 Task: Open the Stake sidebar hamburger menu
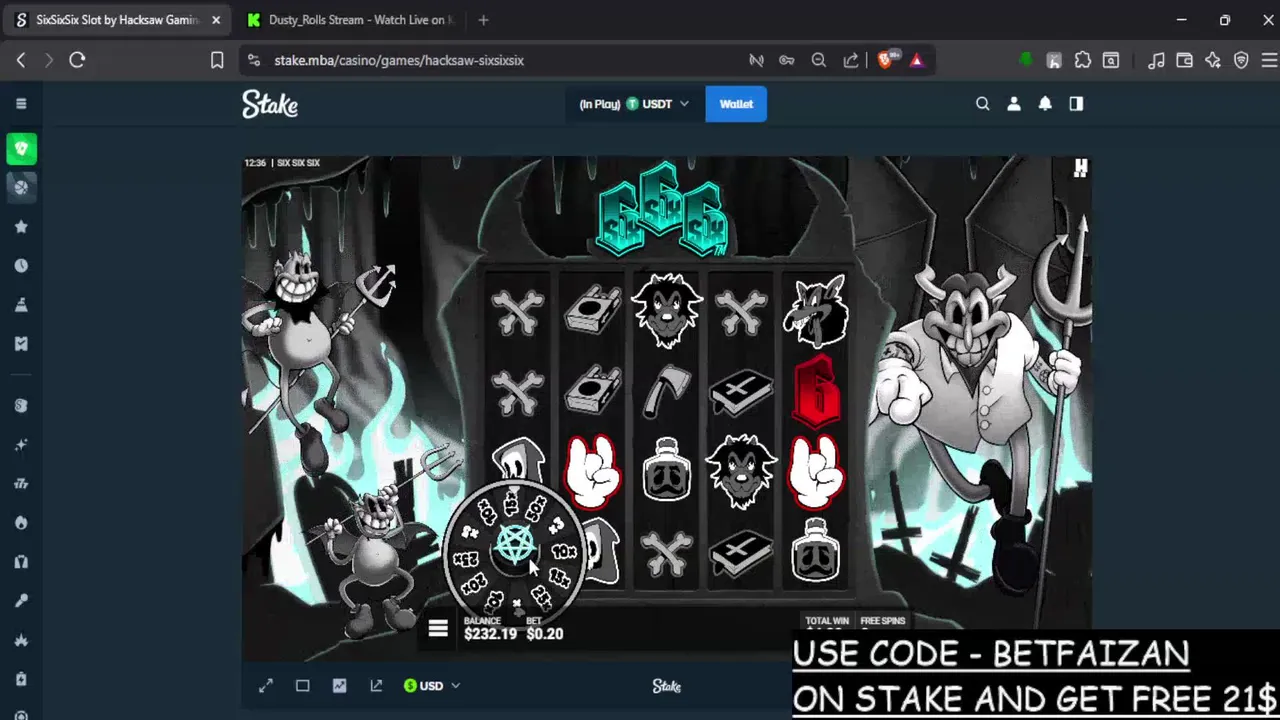21,104
